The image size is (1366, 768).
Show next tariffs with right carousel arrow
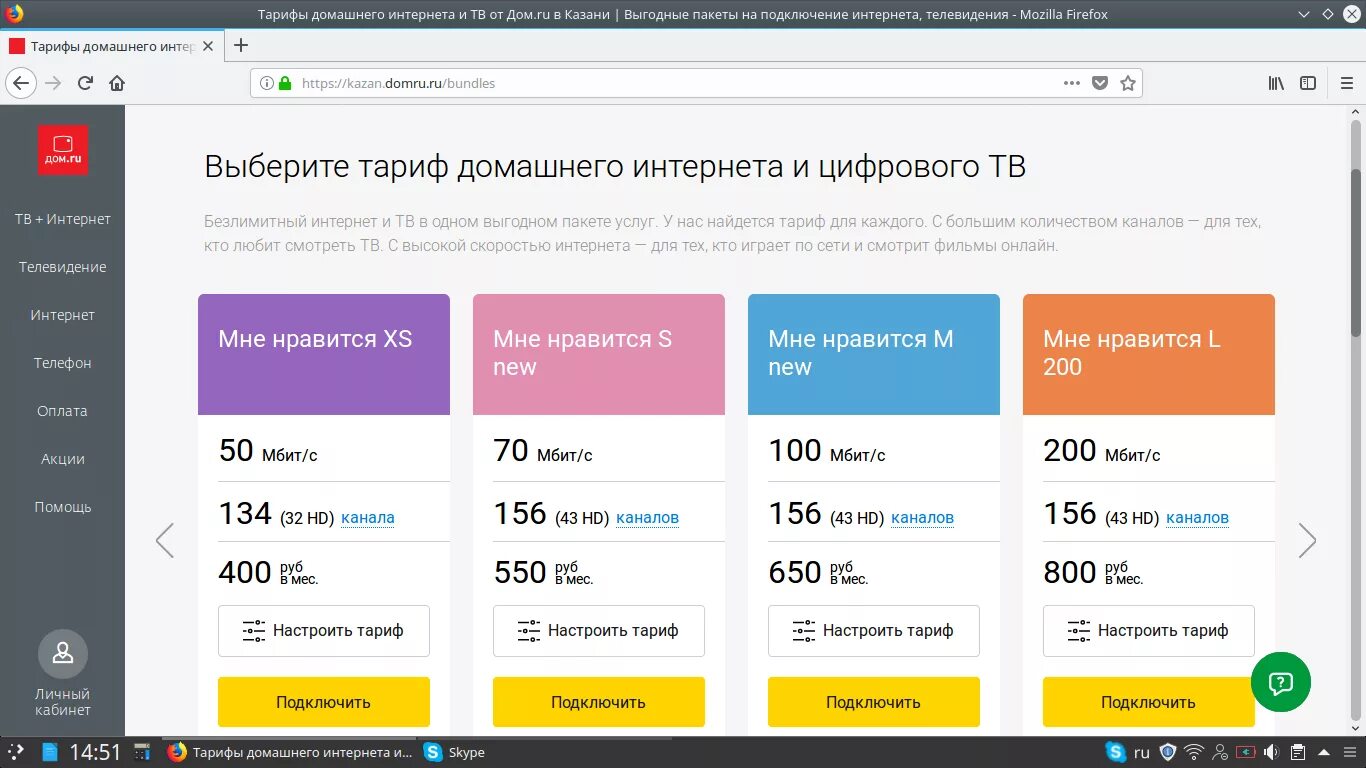(x=1307, y=540)
